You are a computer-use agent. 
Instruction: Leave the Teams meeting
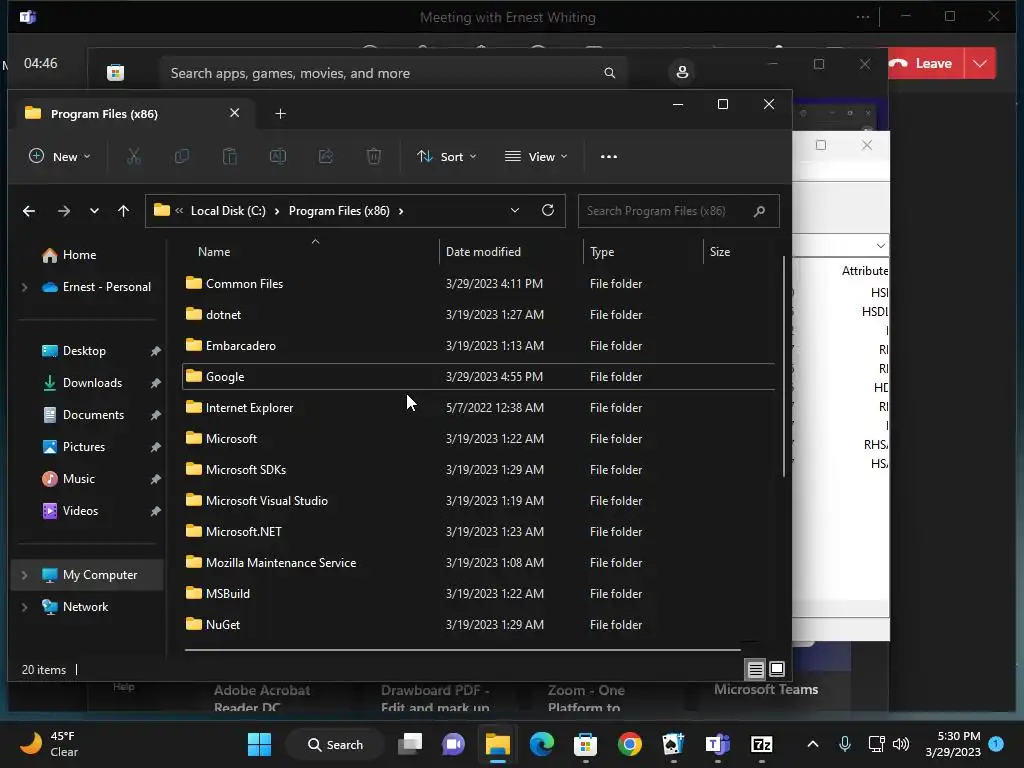point(926,63)
